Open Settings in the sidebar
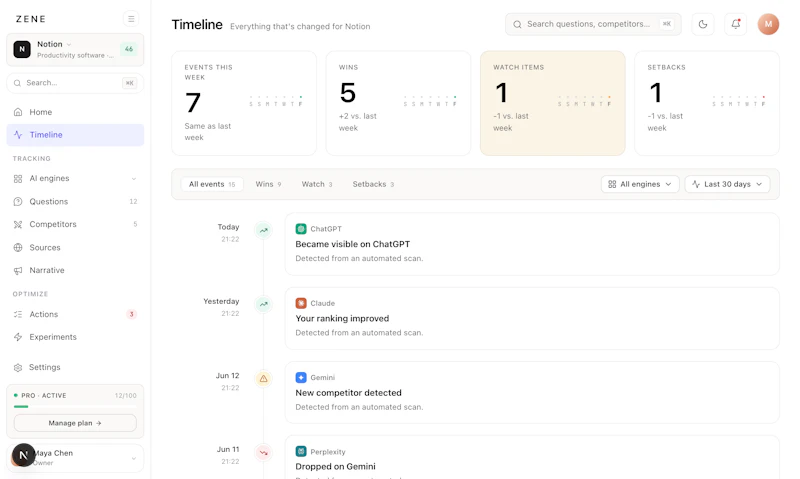Screen dimensions: 800x479 [x=75, y=367]
